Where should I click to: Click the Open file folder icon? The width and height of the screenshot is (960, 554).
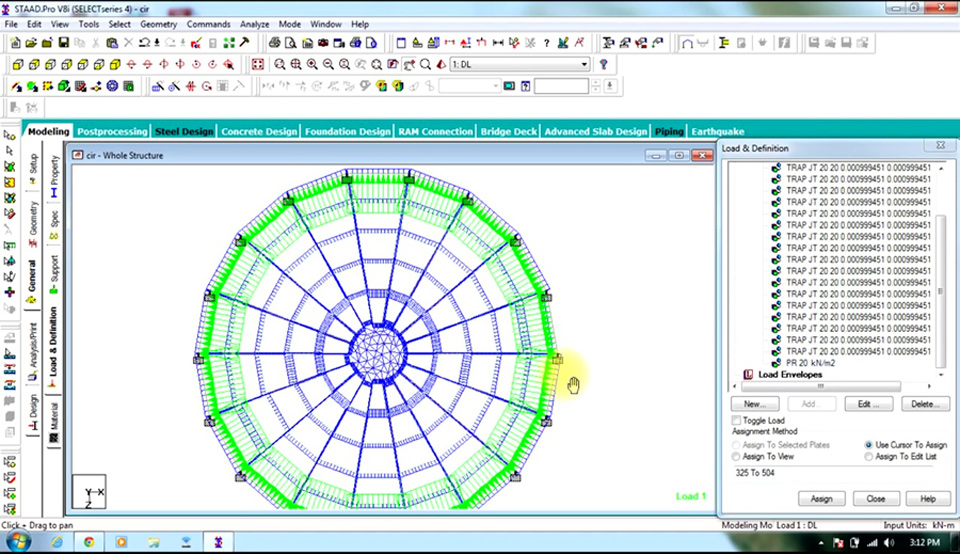pyautogui.click(x=31, y=43)
